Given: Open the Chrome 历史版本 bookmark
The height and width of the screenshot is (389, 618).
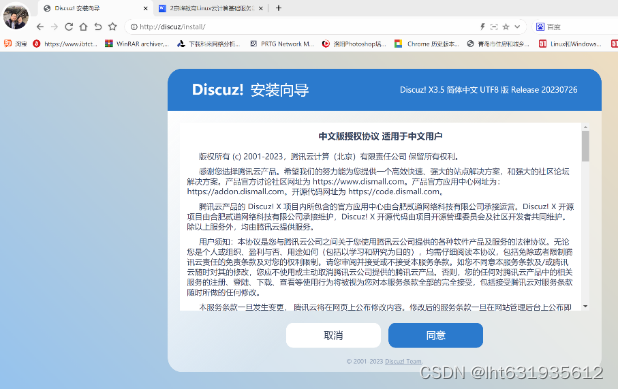Looking at the screenshot, I should [427, 44].
